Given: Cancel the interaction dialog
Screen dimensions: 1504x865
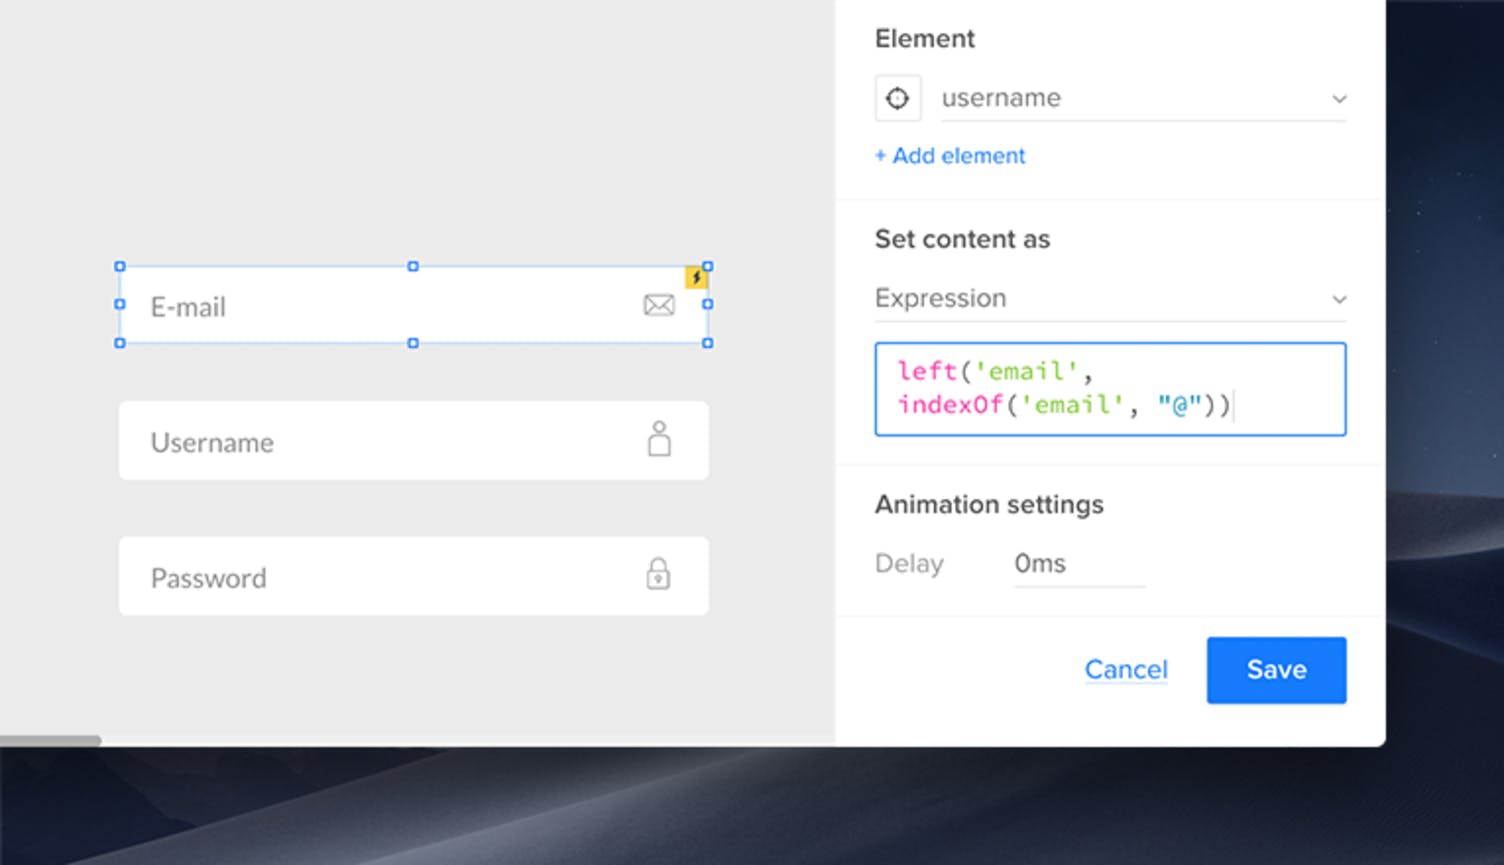Looking at the screenshot, I should point(1126,669).
